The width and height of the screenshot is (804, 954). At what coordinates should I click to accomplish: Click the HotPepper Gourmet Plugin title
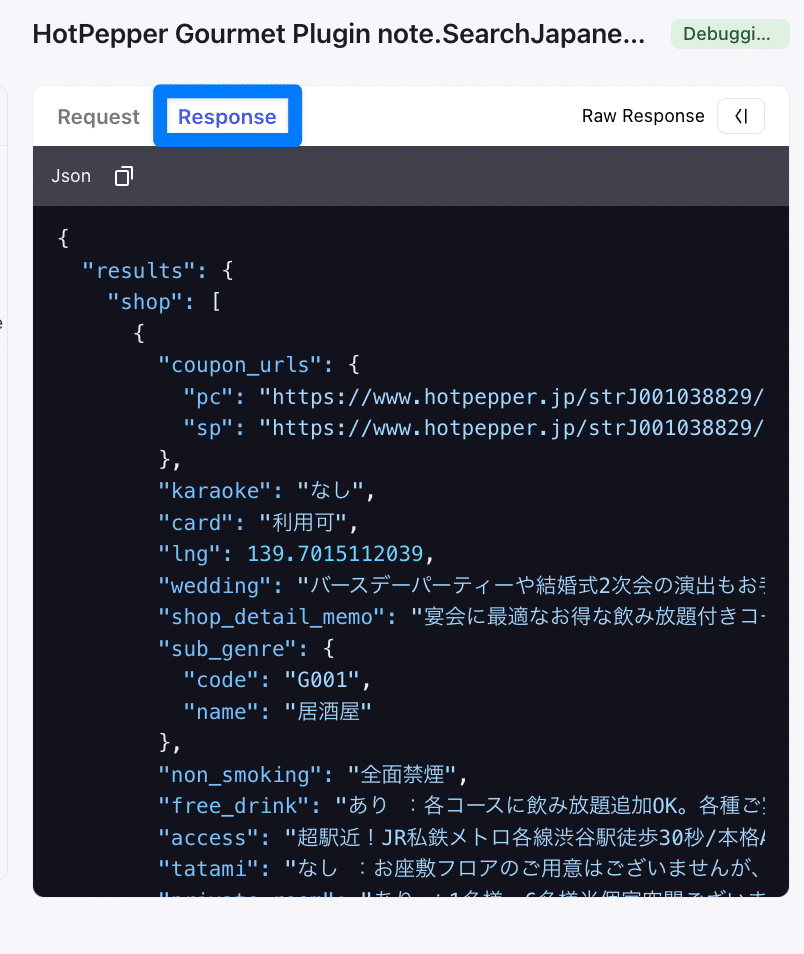338,34
